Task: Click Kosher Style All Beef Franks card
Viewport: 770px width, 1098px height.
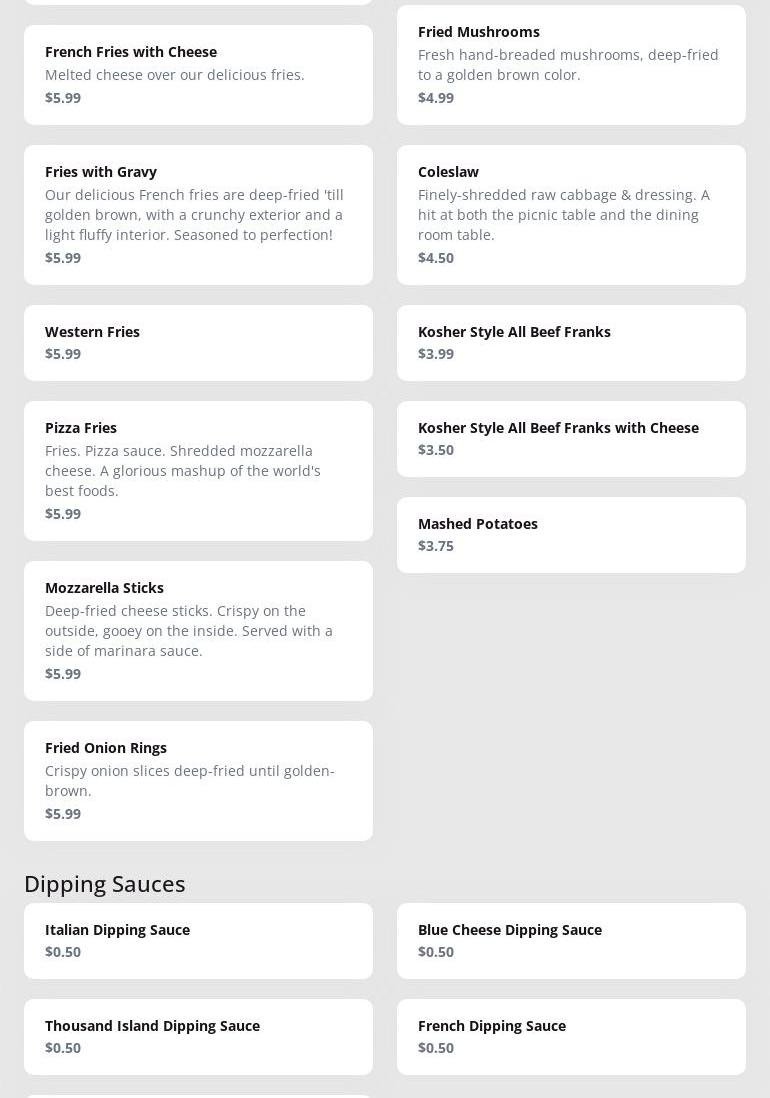Action: coord(571,343)
